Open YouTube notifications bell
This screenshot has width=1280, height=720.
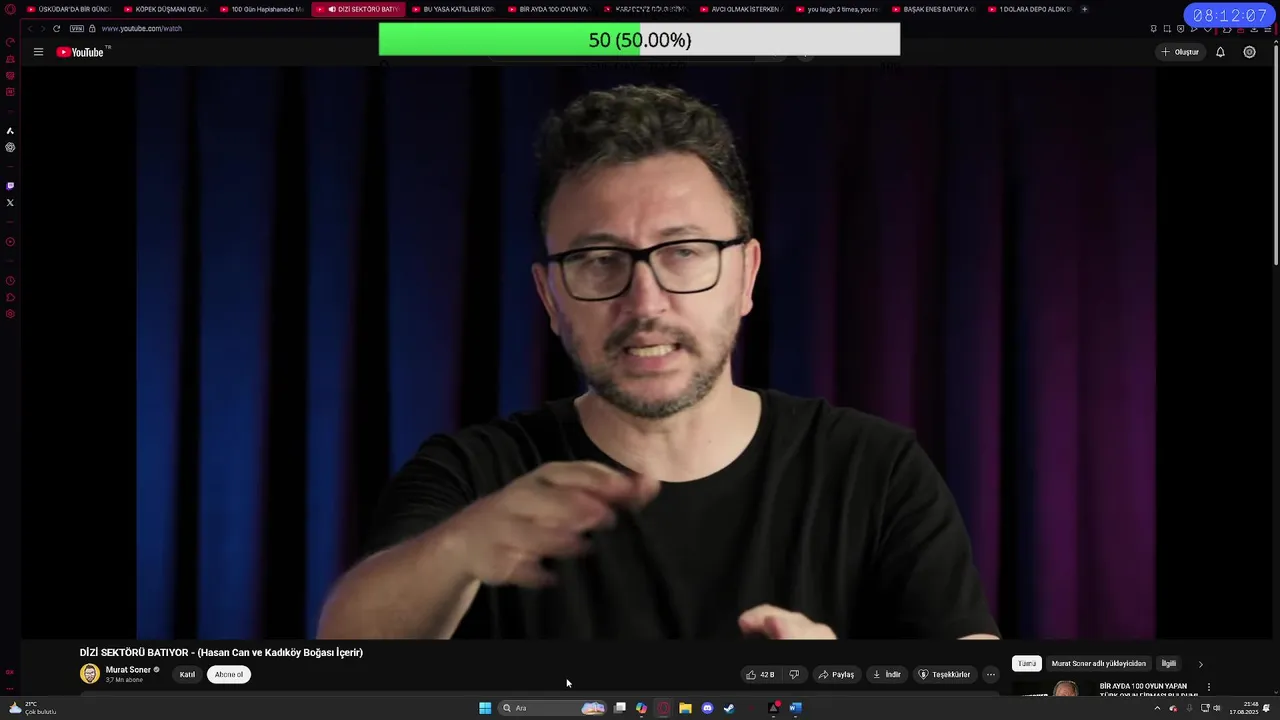click(x=1220, y=52)
